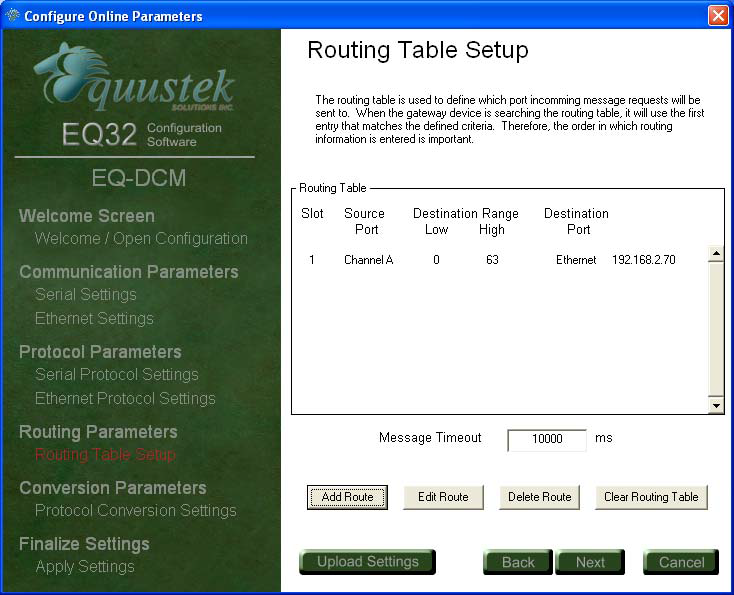
Task: Click 'Finalize Settings' sidebar heading
Action: [84, 544]
